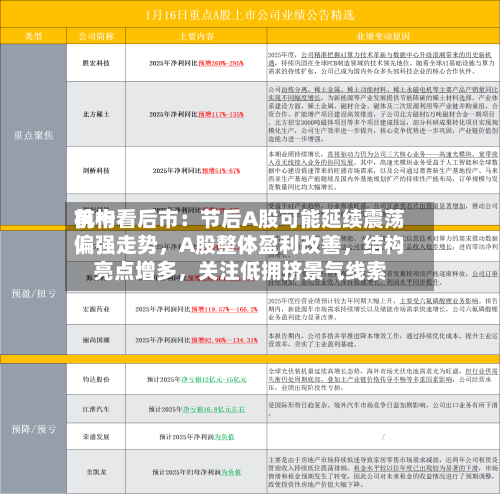This screenshot has height=494, width=500.
Task: Click '为负值' in the 美凯龙 row
Action: pos(231,472)
